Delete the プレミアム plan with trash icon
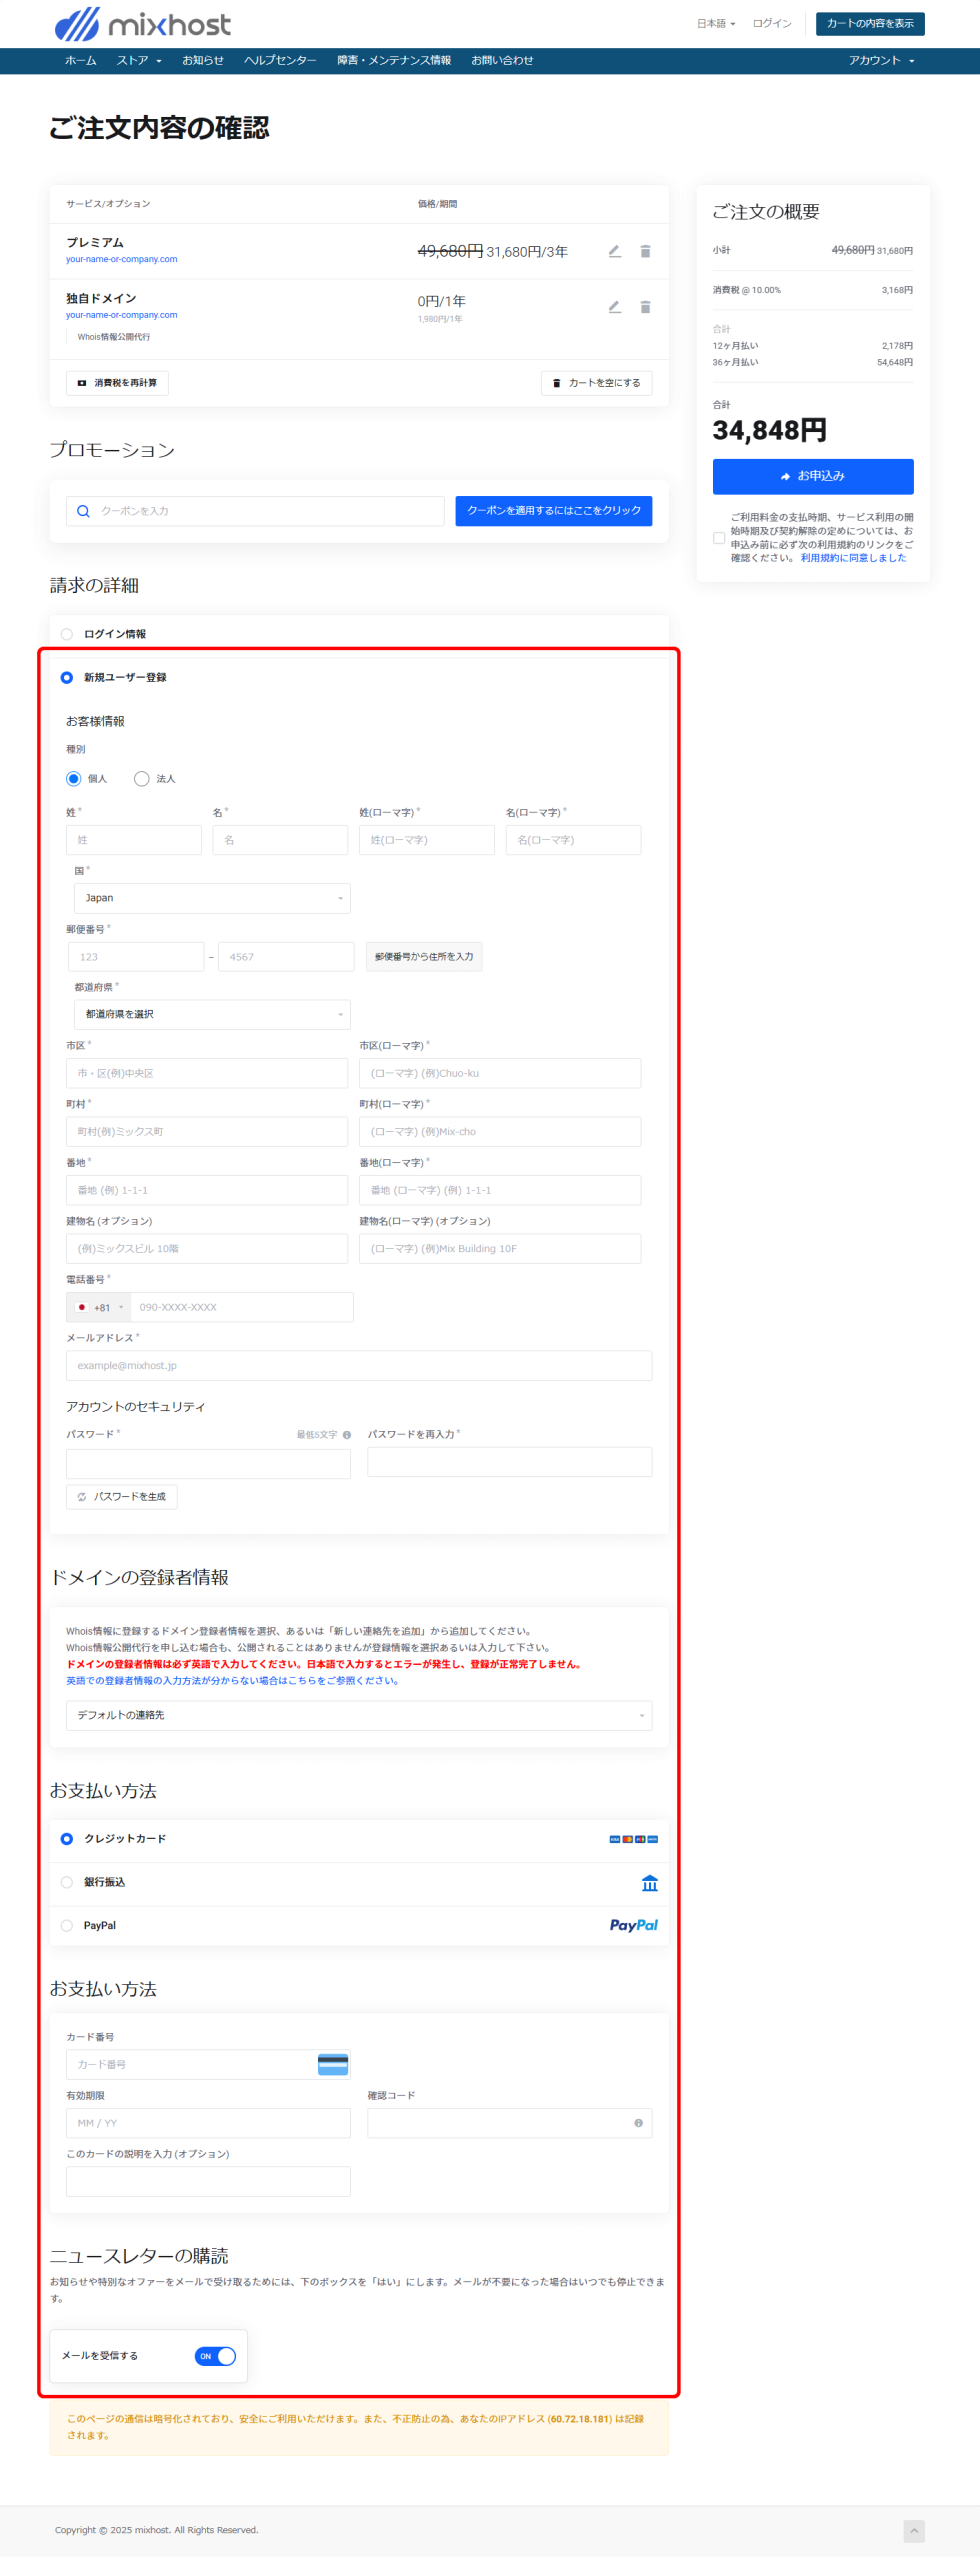Image resolution: width=980 pixels, height=2560 pixels. click(645, 251)
